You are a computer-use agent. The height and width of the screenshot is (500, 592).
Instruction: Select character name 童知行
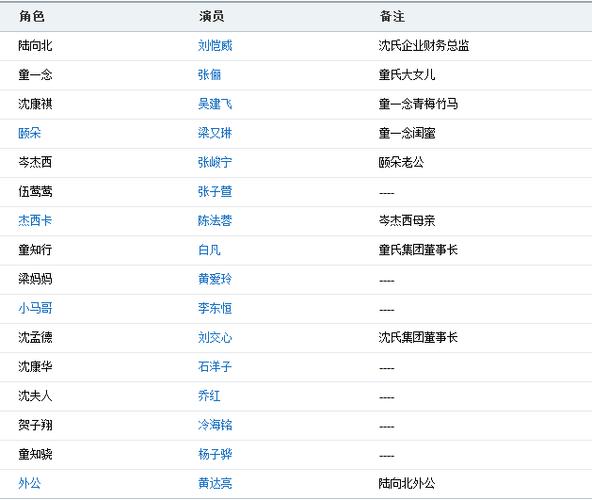click(35, 250)
